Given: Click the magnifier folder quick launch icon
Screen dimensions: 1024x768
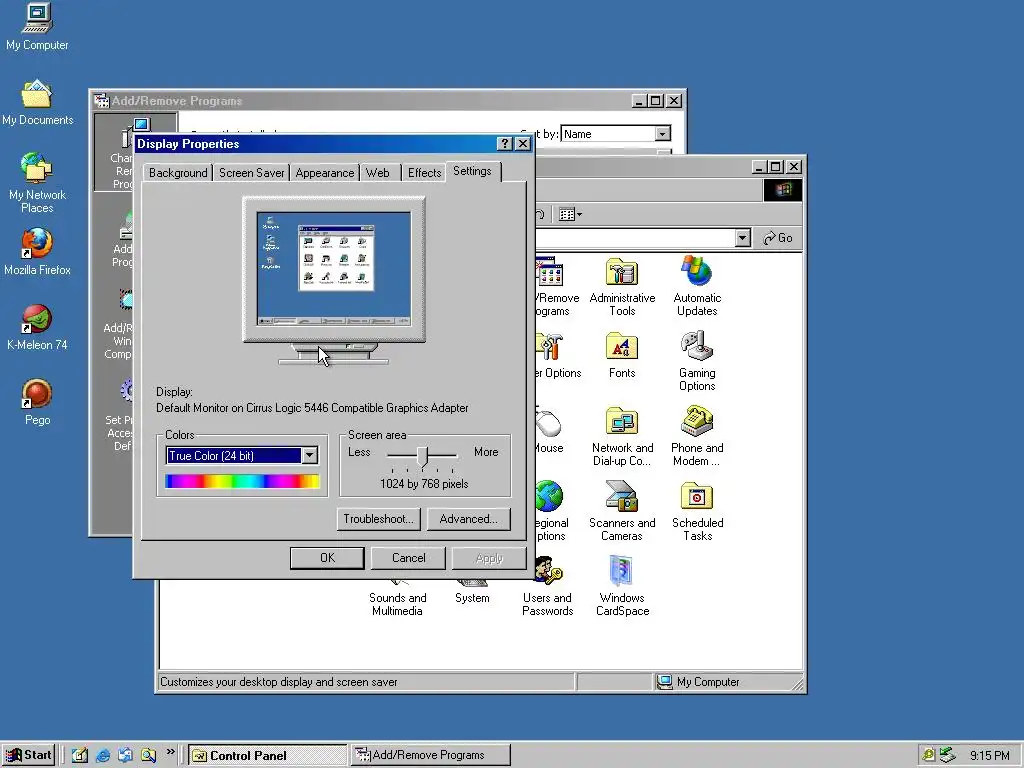Looking at the screenshot, I should pyautogui.click(x=148, y=755).
